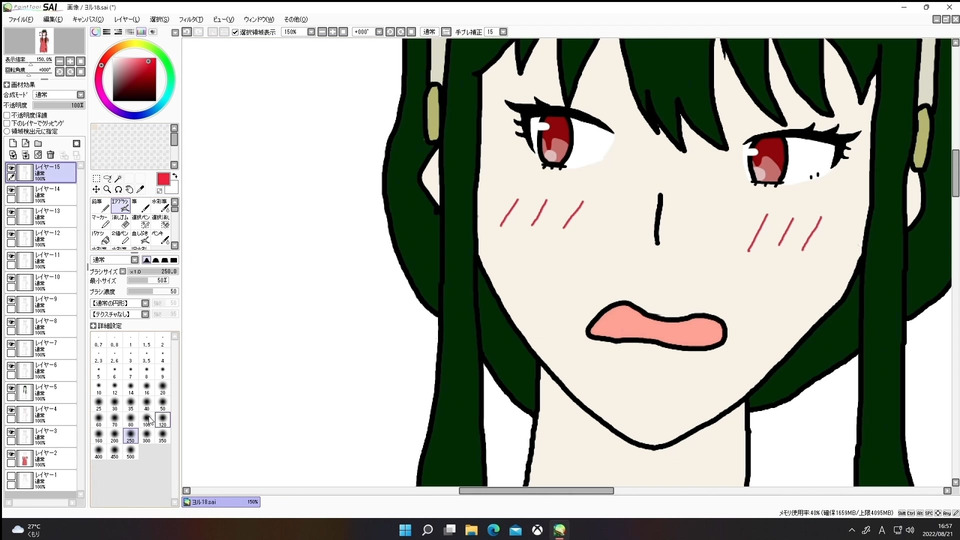Choose the eraser (消しゴム) tool
The height and width of the screenshot is (540, 960).
pos(120,222)
